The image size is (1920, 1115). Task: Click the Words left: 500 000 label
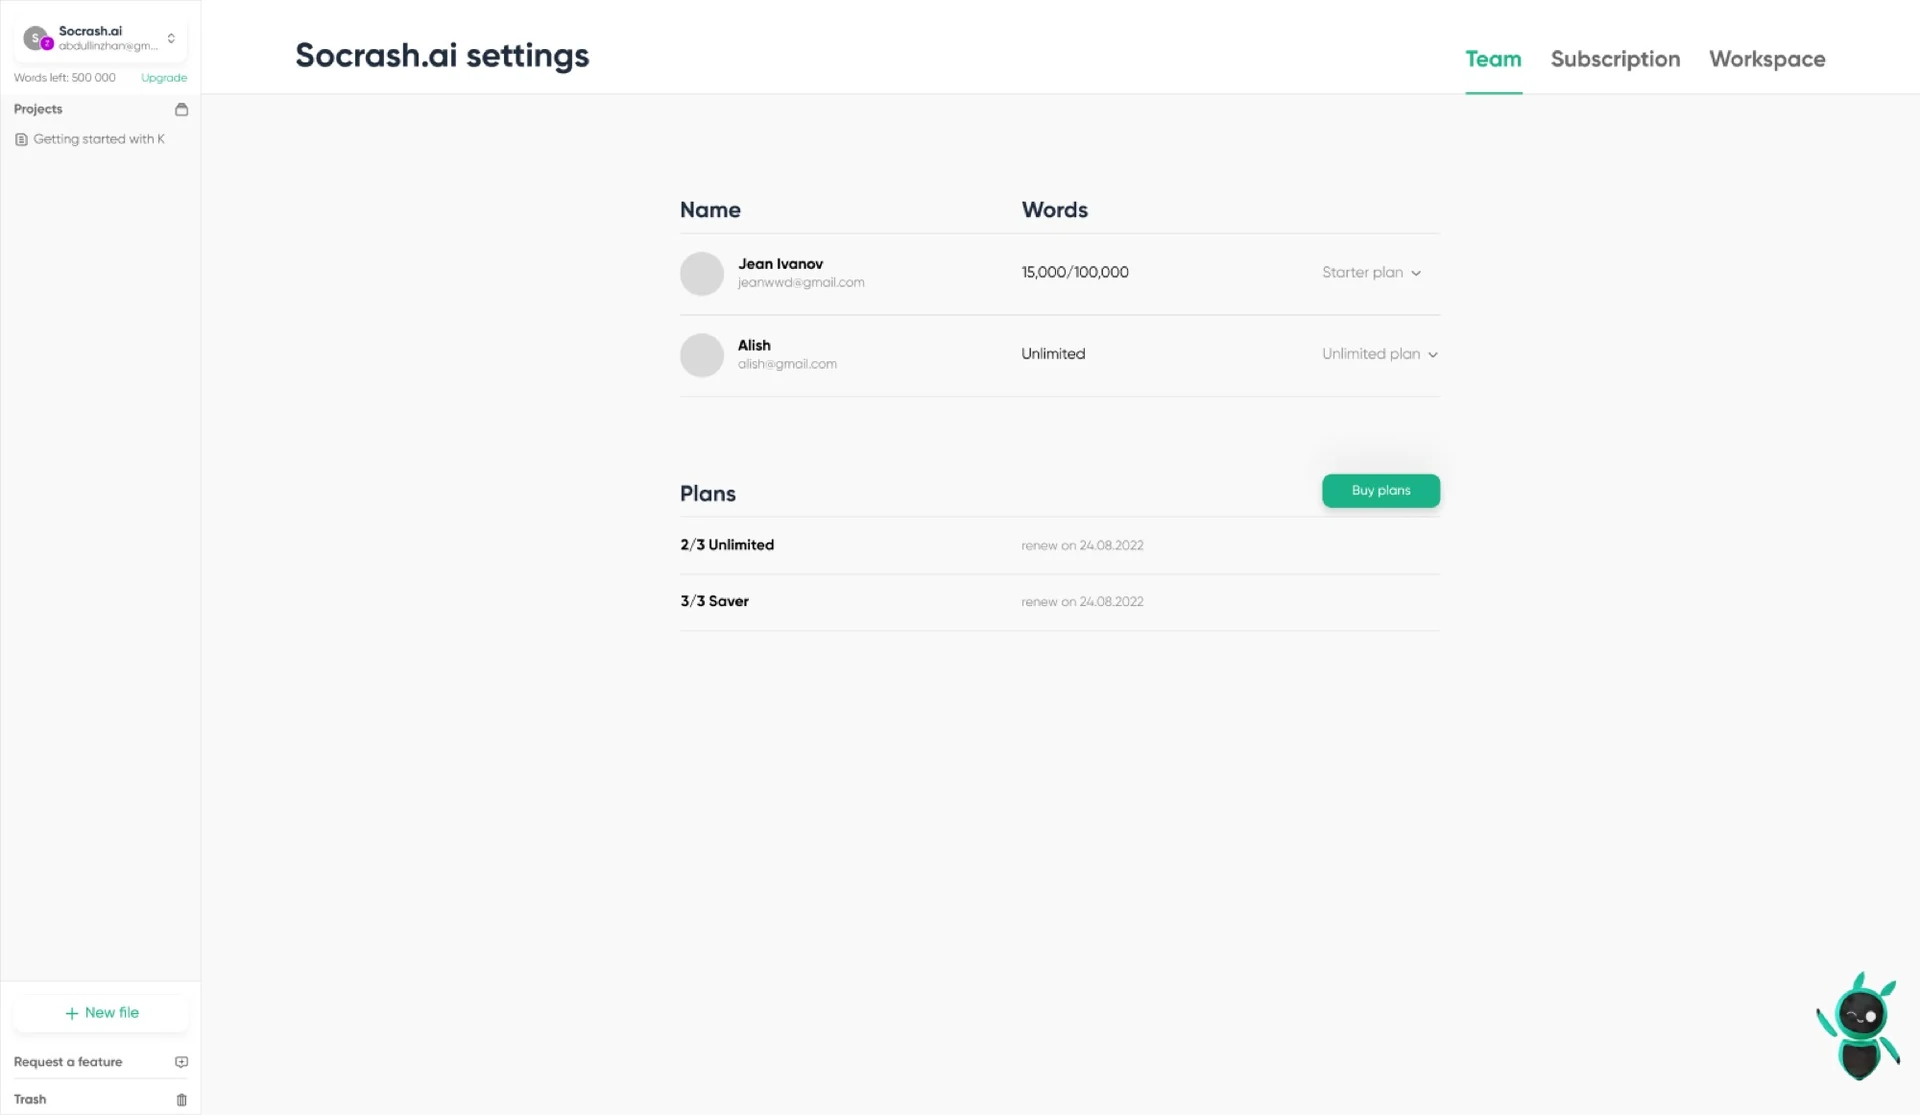pyautogui.click(x=64, y=78)
